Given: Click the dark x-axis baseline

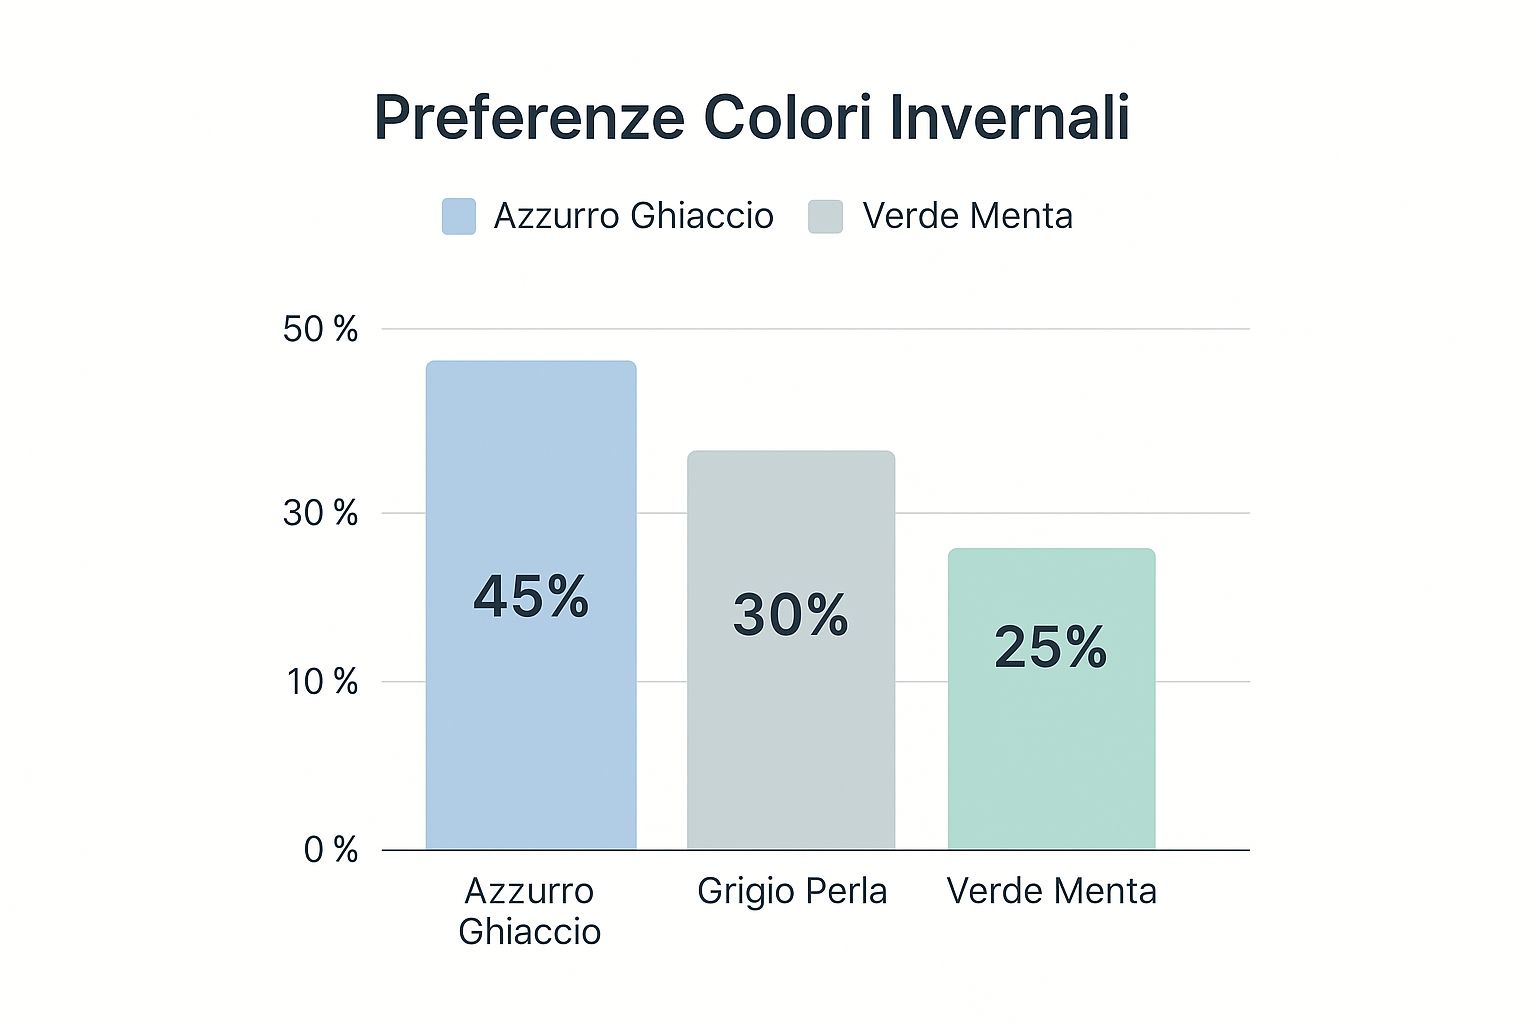Looking at the screenshot, I should point(1200,850).
